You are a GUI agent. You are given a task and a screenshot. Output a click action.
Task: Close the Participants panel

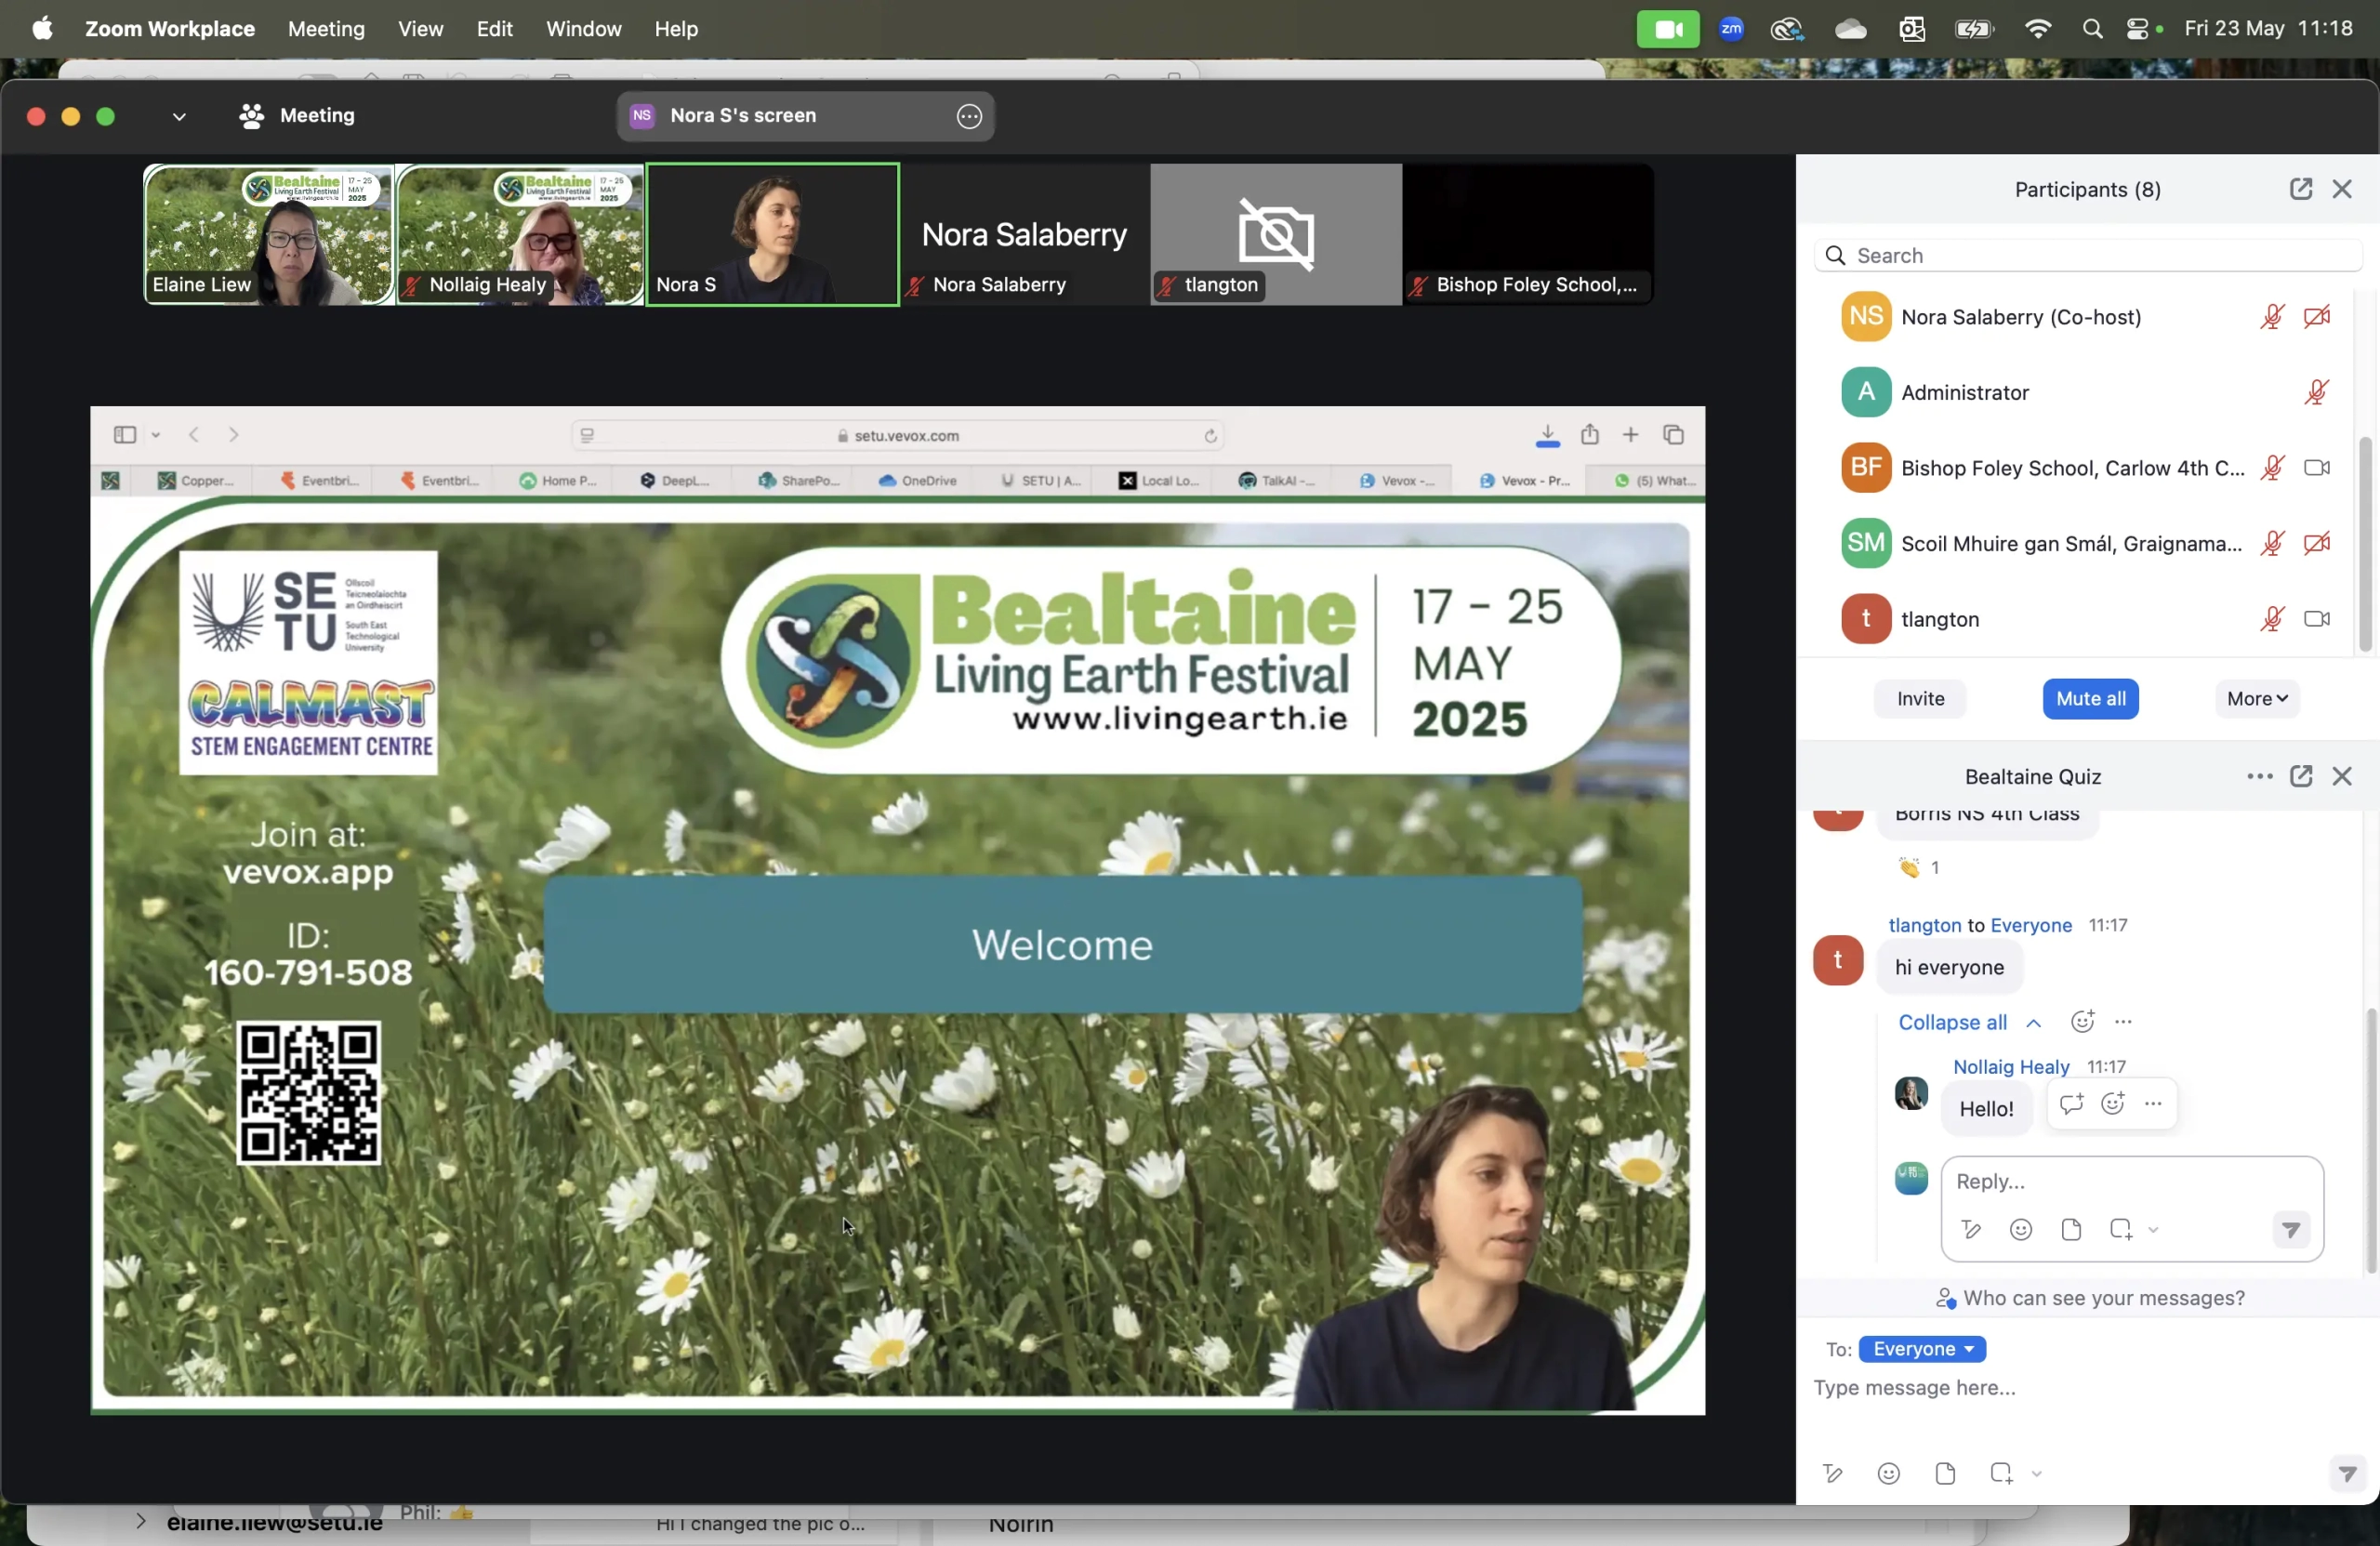click(x=2341, y=189)
